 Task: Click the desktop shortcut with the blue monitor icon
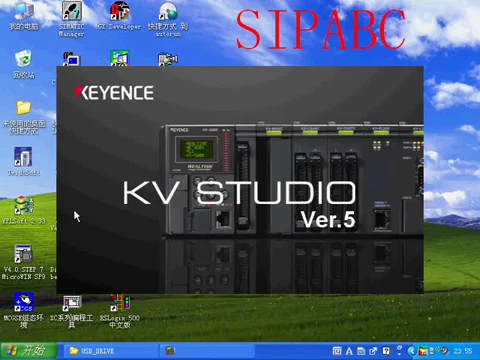pyautogui.click(x=71, y=59)
